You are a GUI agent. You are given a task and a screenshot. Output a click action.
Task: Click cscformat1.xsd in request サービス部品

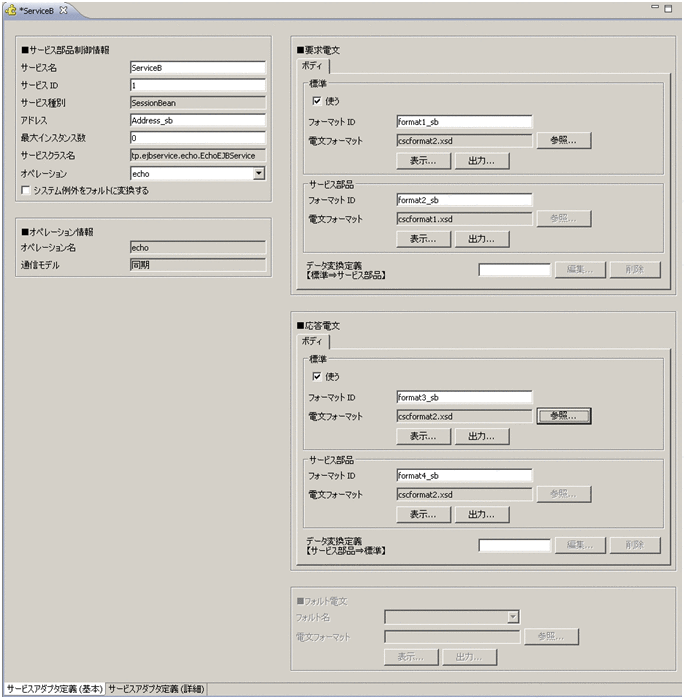tap(464, 219)
